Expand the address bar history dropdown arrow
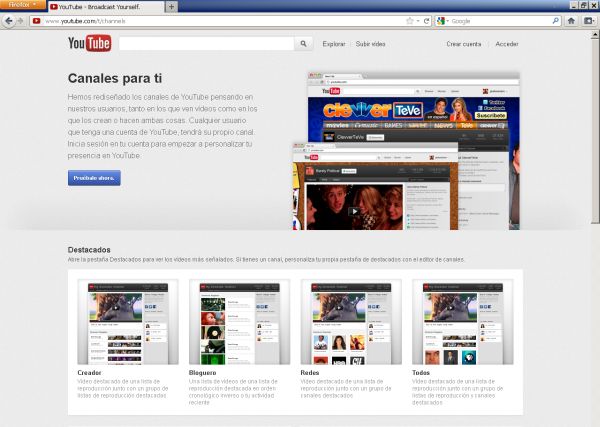The width and height of the screenshot is (600, 427). (418, 21)
